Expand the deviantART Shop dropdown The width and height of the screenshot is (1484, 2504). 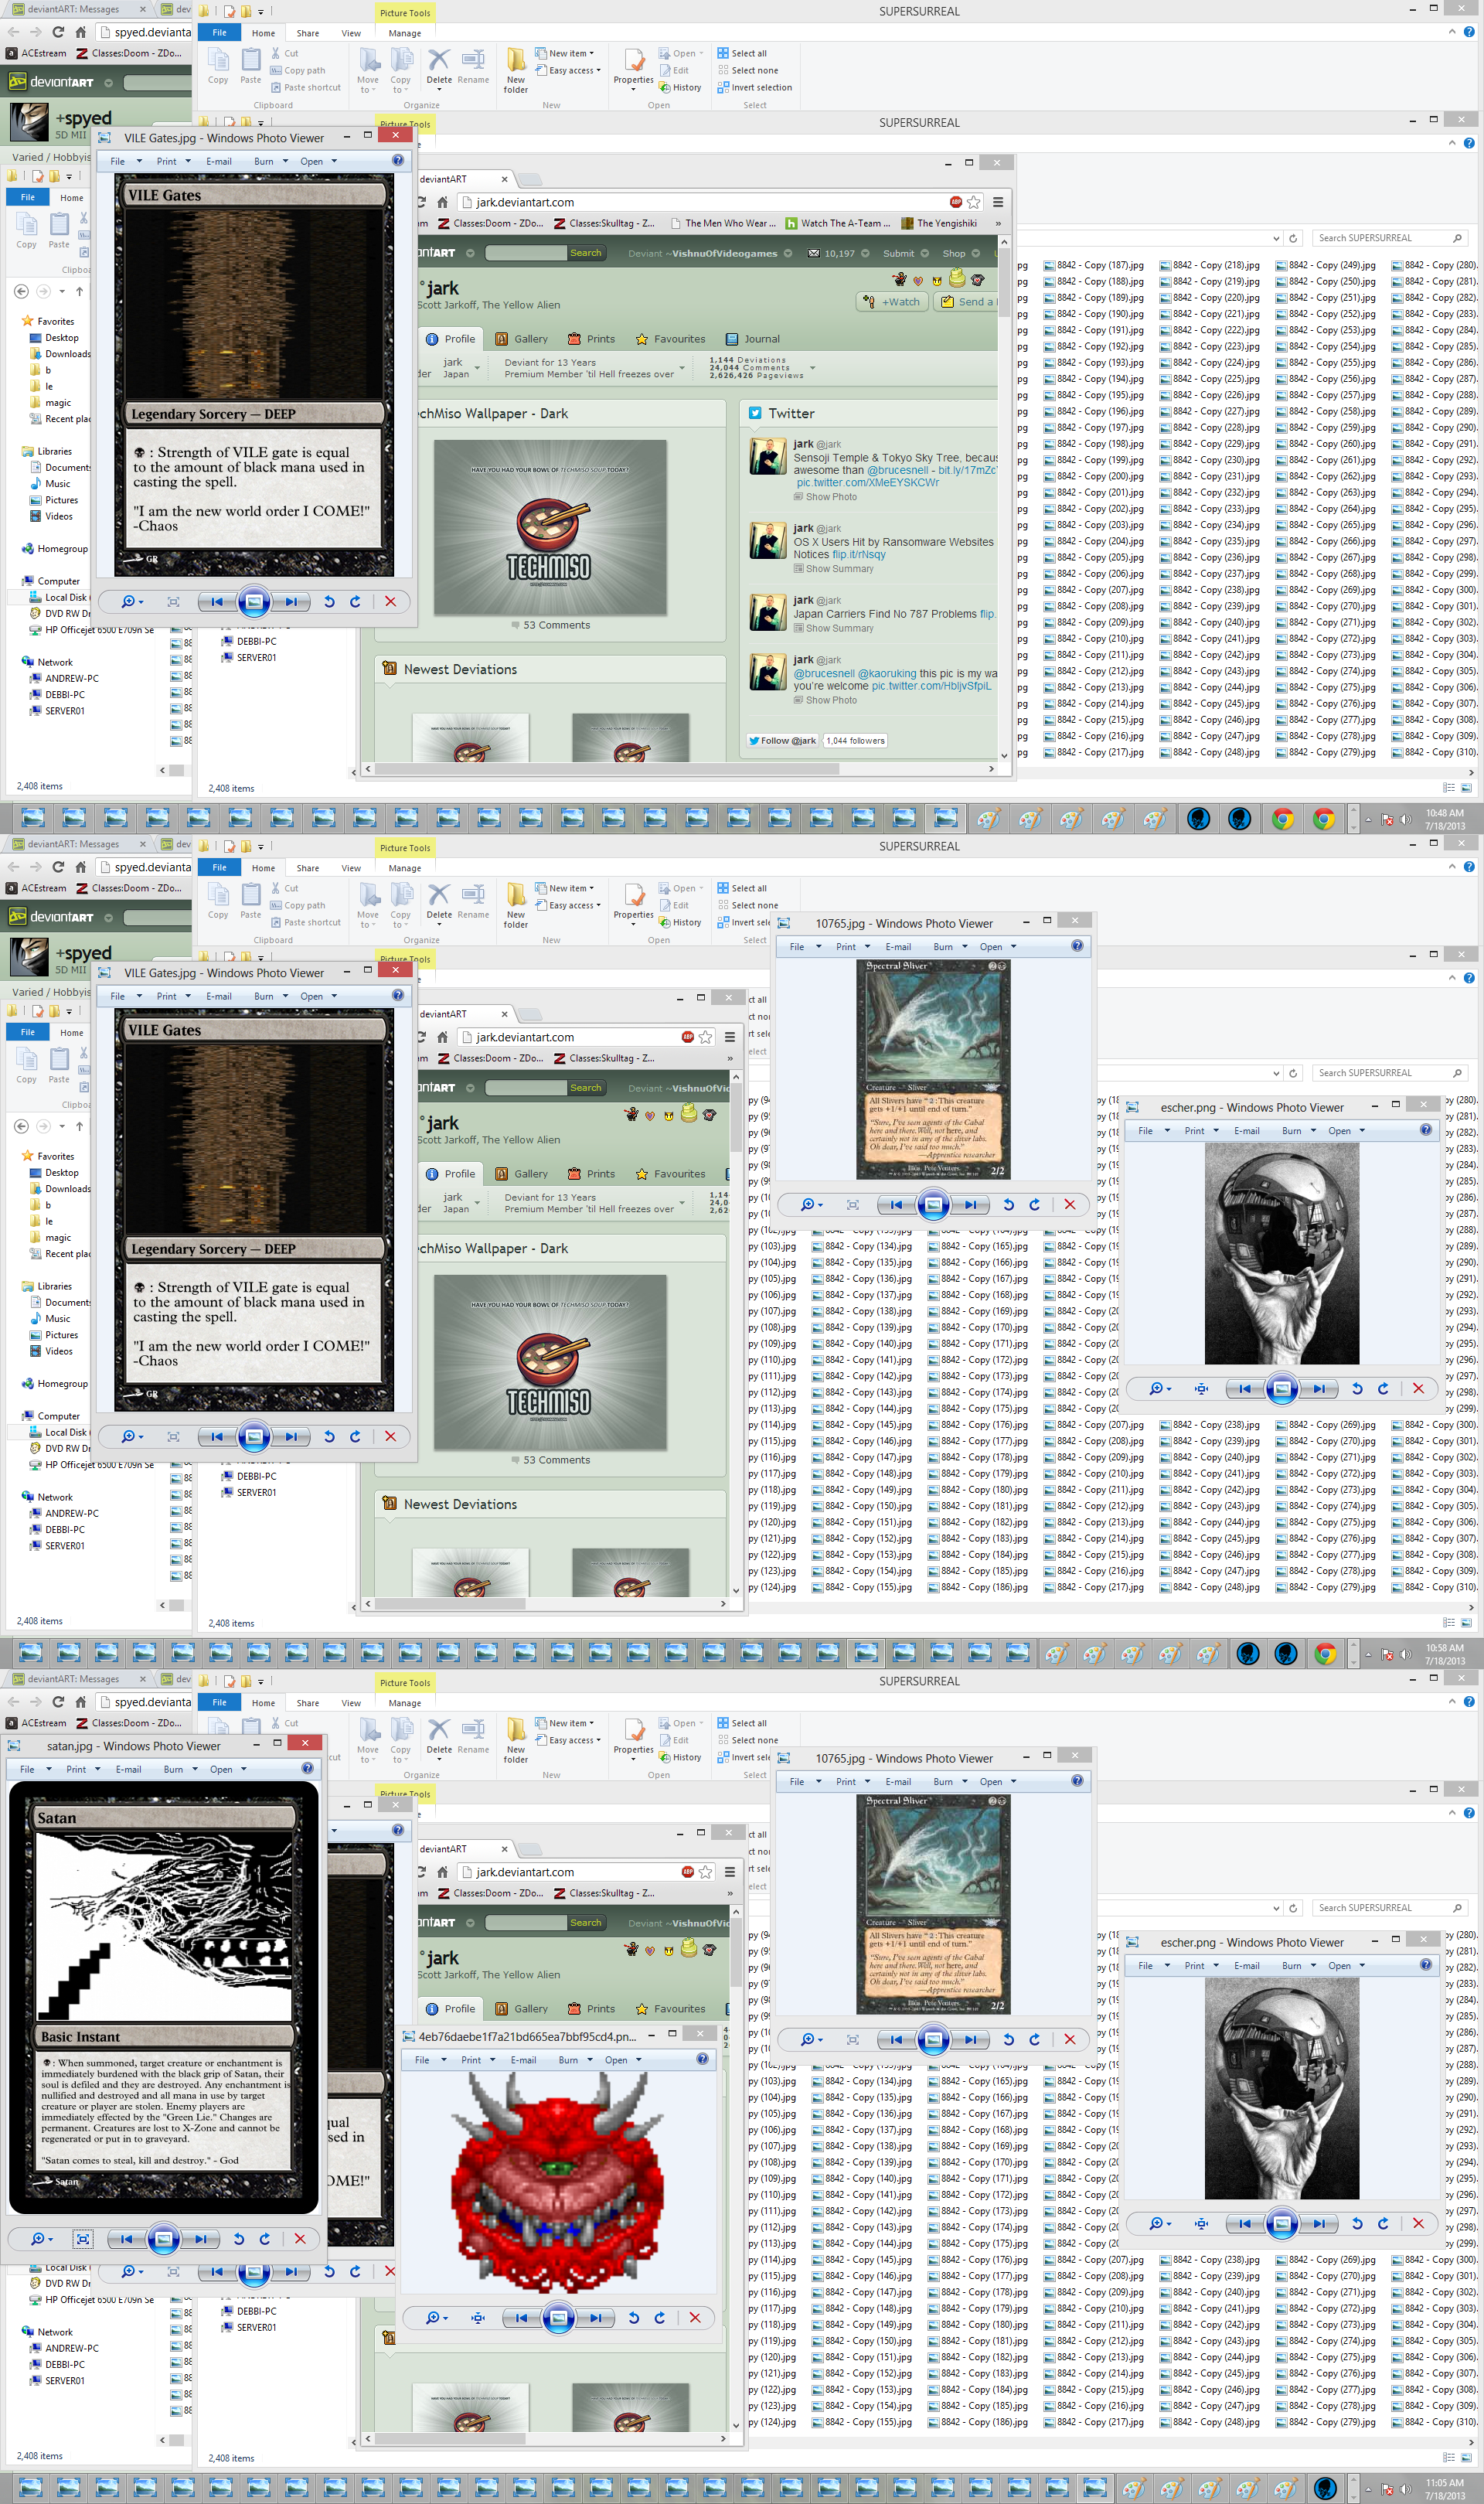[976, 254]
